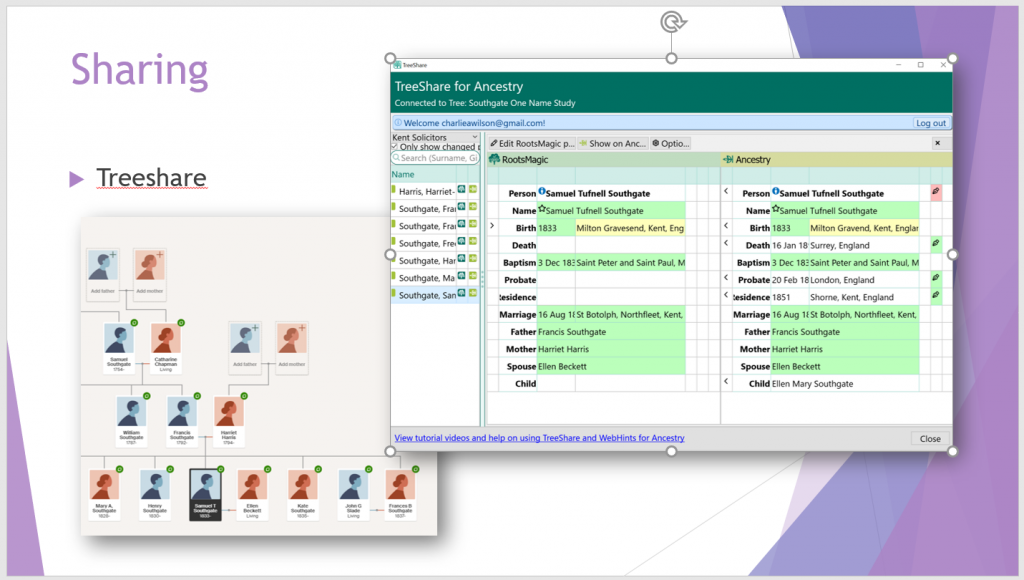Click the Log out button
Image resolution: width=1024 pixels, height=580 pixels.
click(930, 123)
